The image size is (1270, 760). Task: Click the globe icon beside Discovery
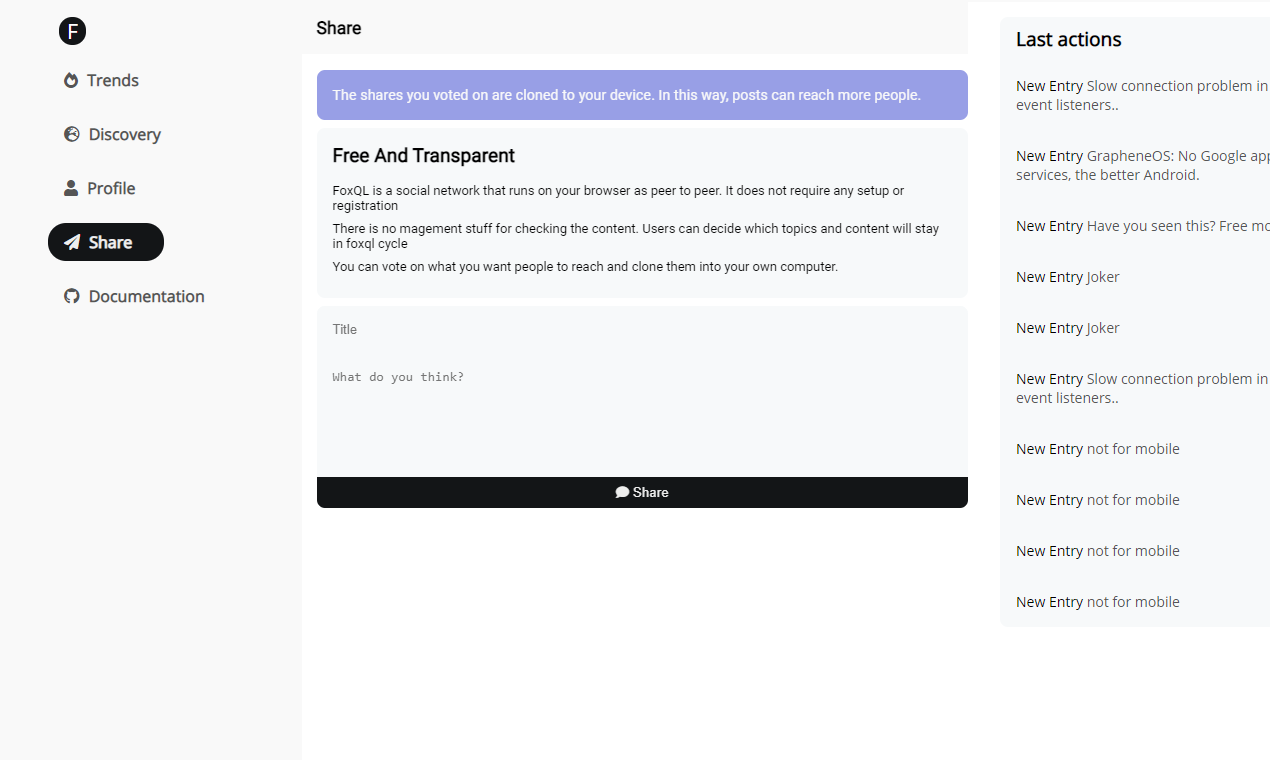72,134
